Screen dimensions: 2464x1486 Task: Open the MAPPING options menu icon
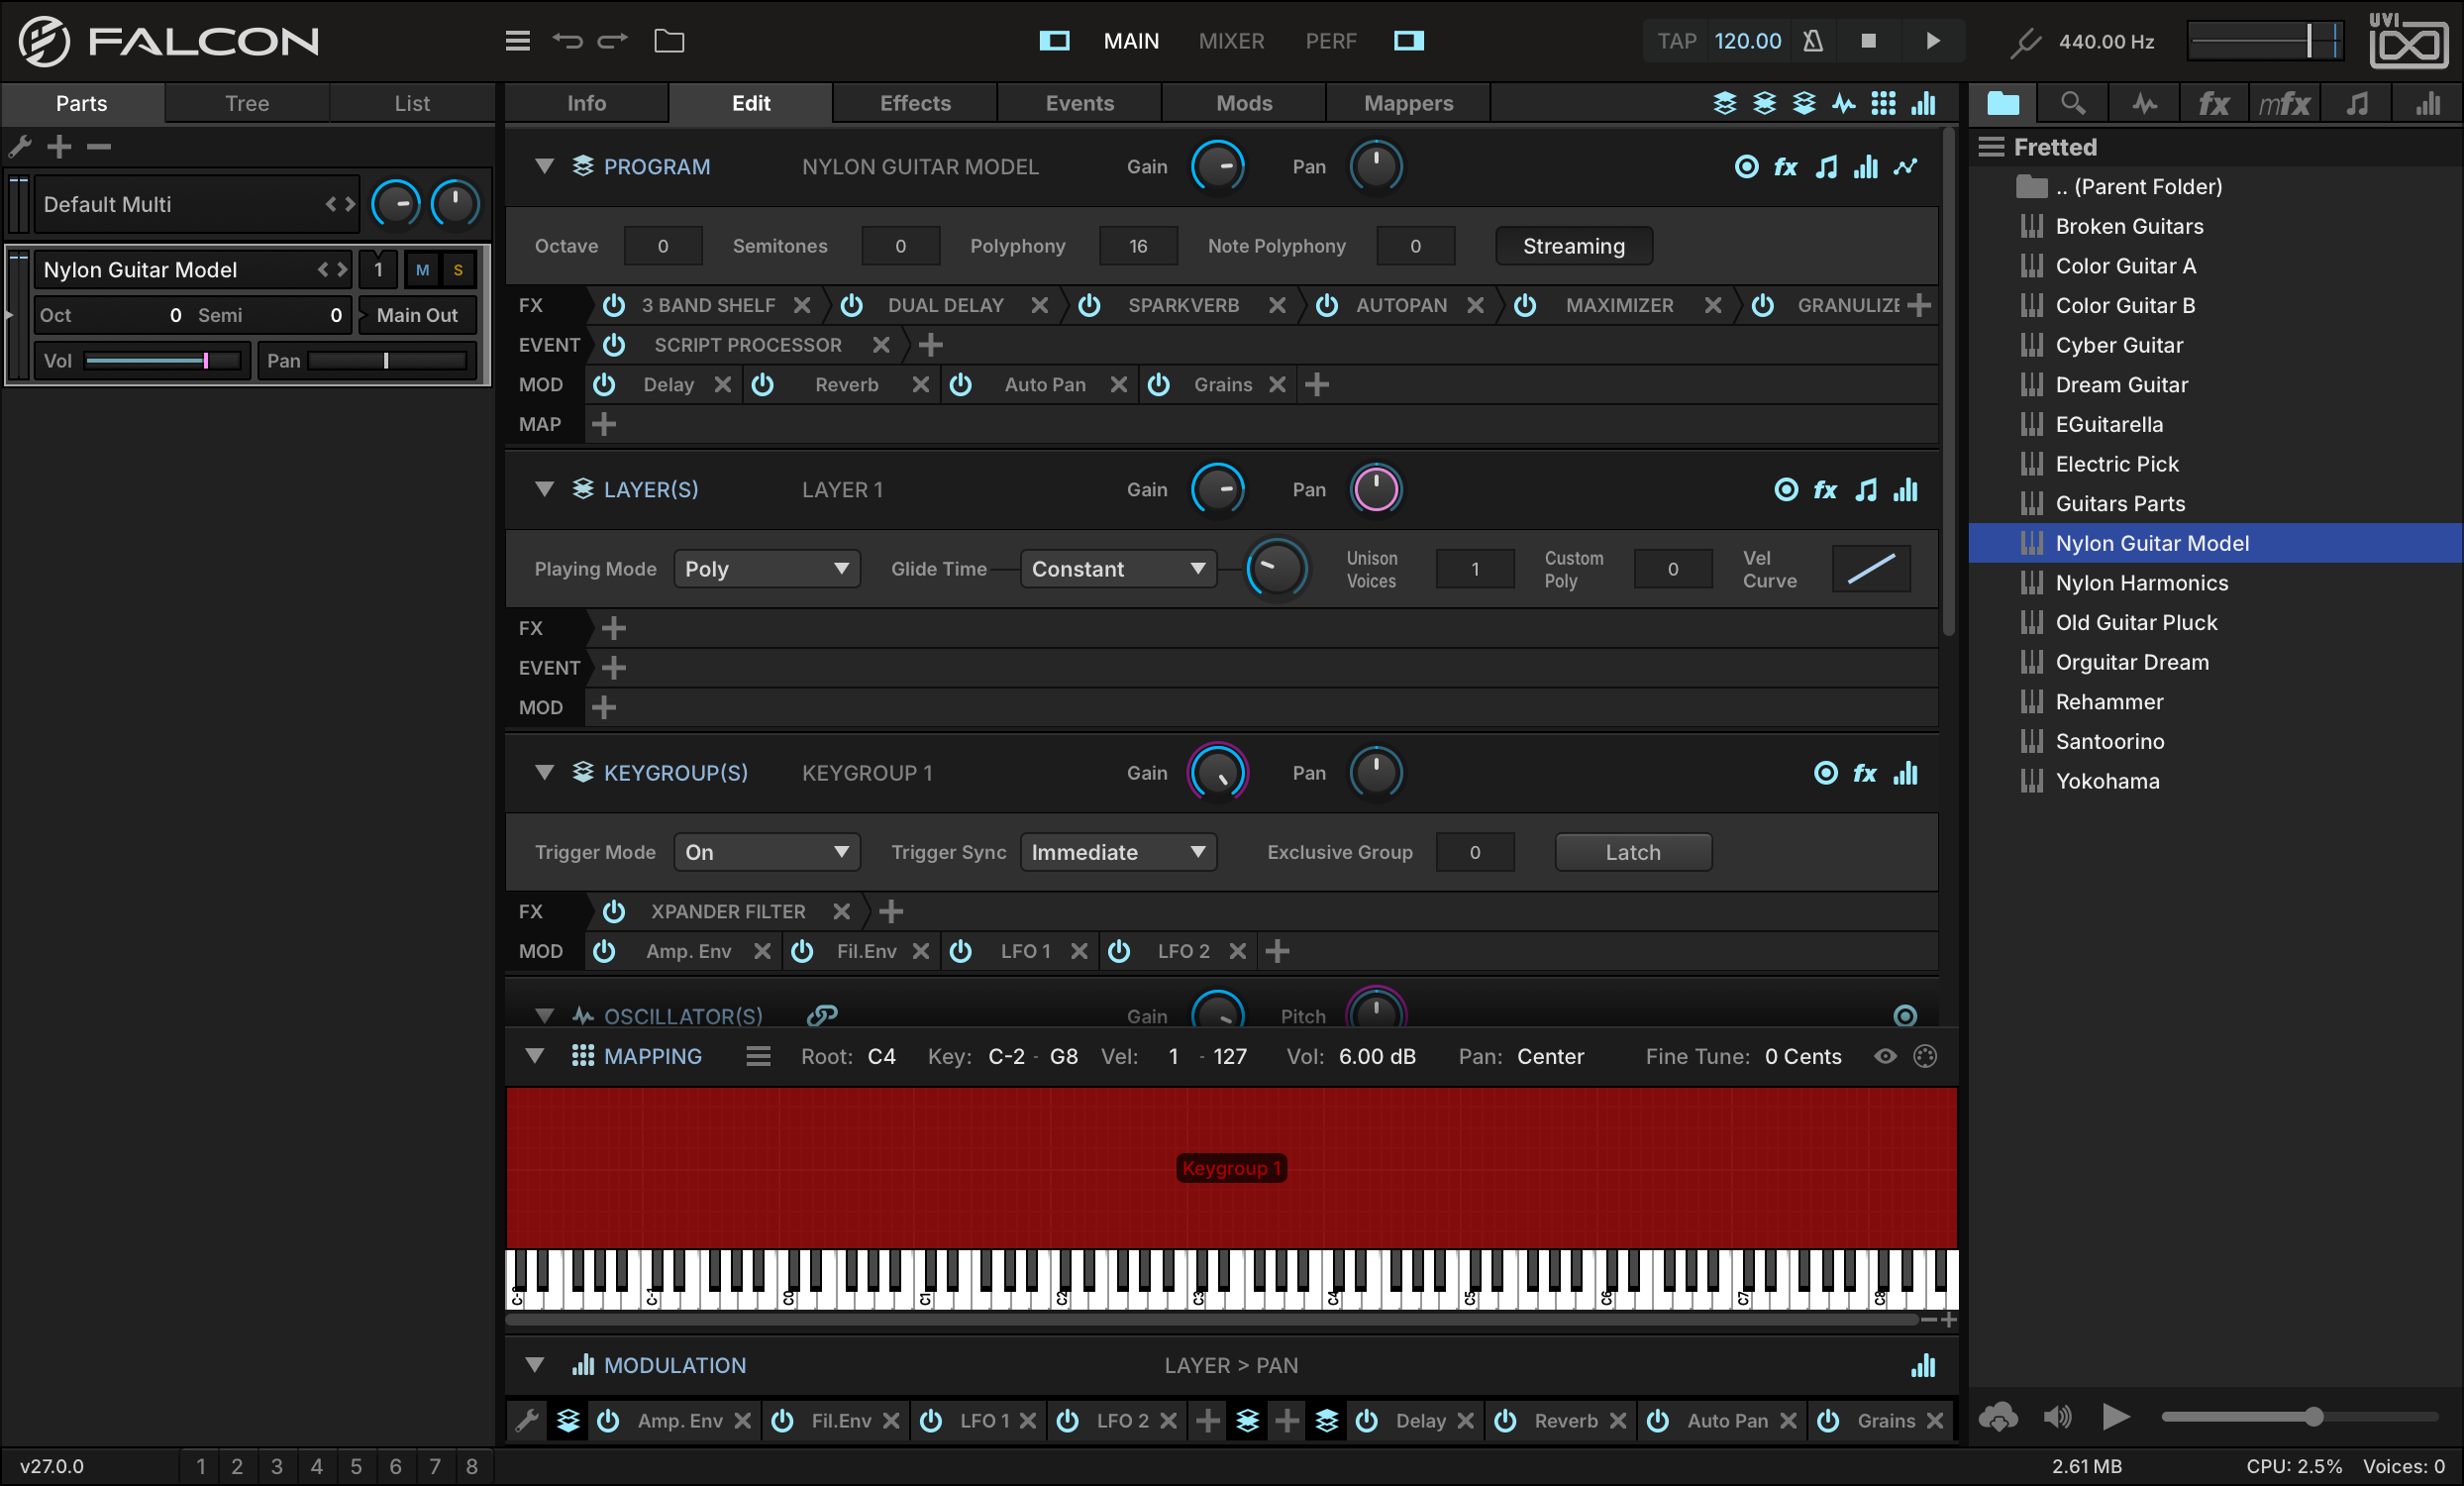(x=758, y=1056)
